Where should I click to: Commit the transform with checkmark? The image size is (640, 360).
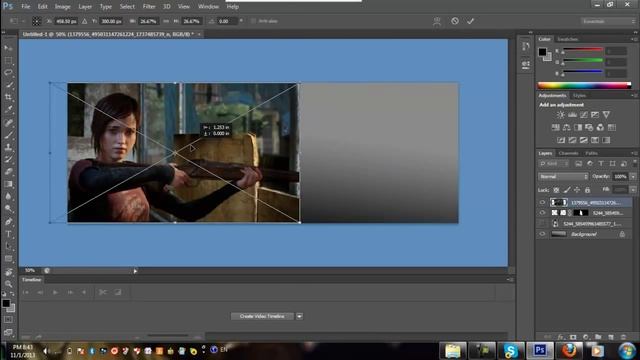click(471, 21)
